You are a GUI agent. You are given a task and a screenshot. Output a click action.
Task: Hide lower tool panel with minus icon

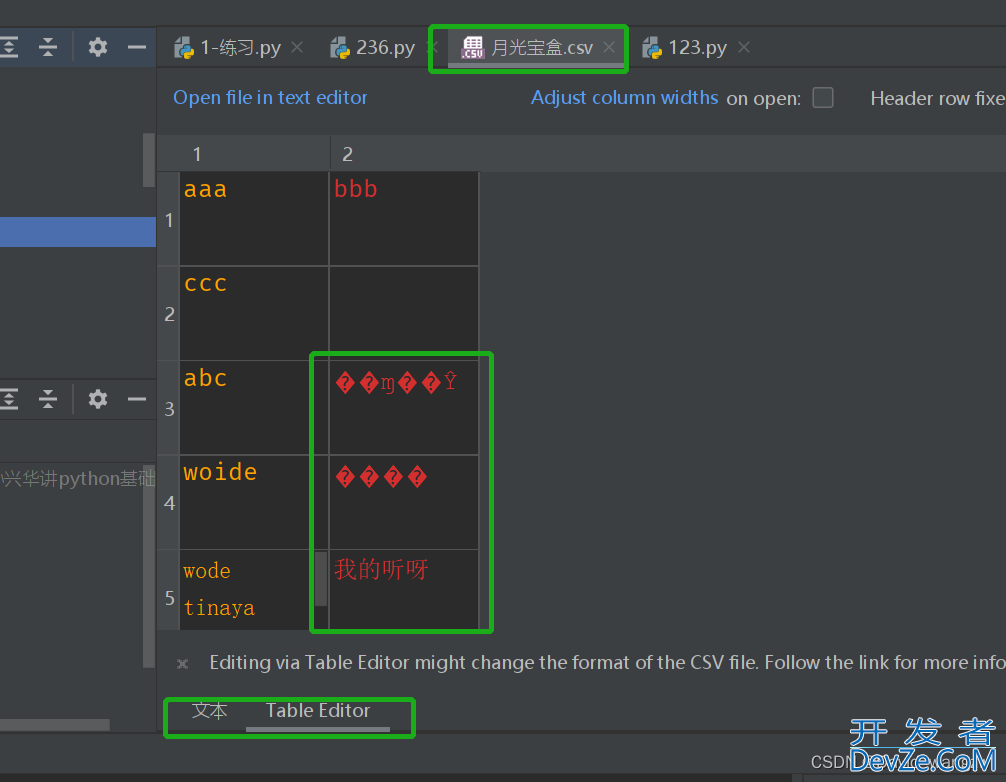(x=137, y=399)
